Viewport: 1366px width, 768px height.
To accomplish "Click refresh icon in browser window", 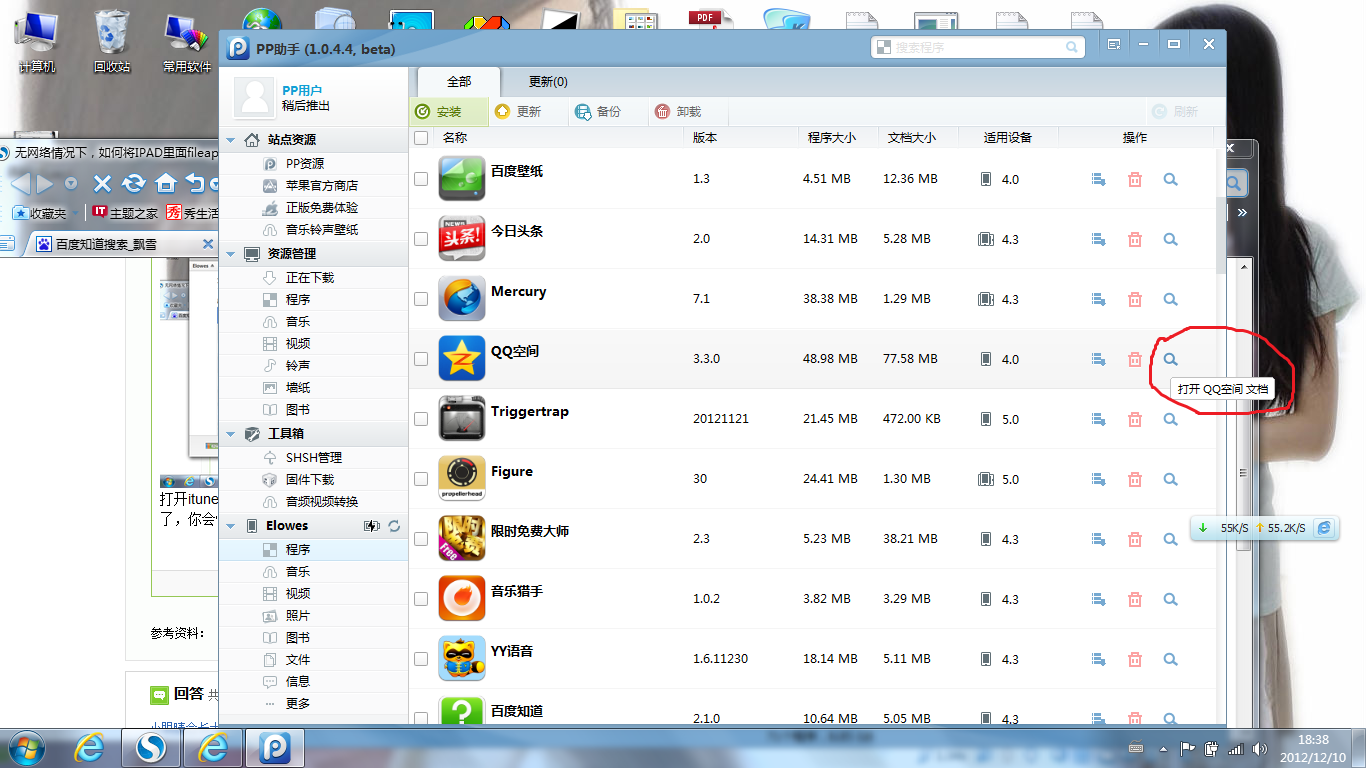I will click(134, 184).
